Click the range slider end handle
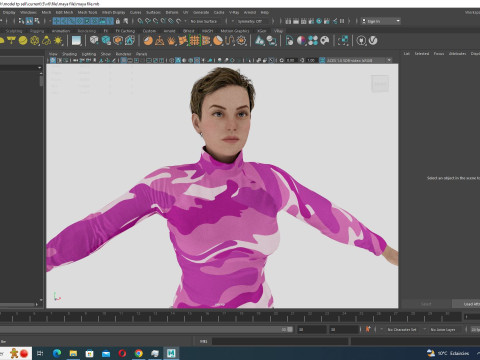This screenshot has width=480, height=360. coord(290,329)
